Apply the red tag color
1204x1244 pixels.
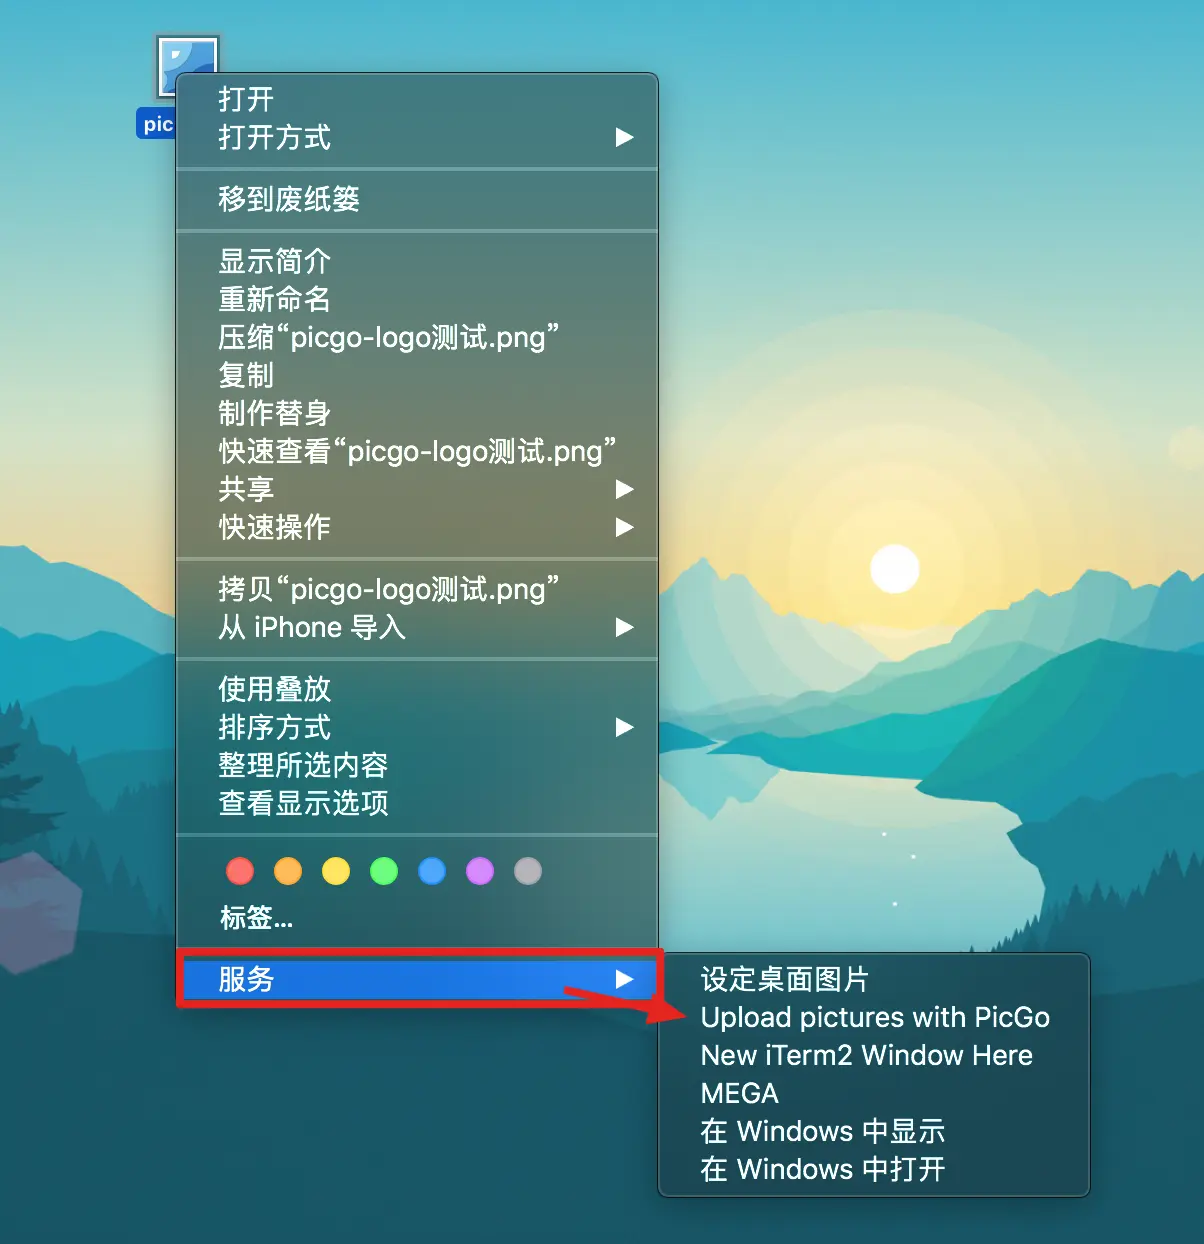tap(240, 871)
